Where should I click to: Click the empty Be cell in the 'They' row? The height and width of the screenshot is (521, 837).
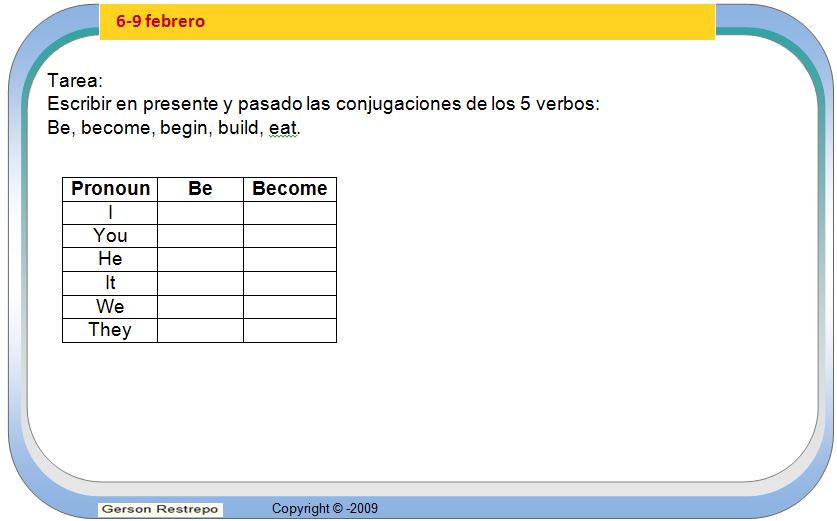point(200,330)
